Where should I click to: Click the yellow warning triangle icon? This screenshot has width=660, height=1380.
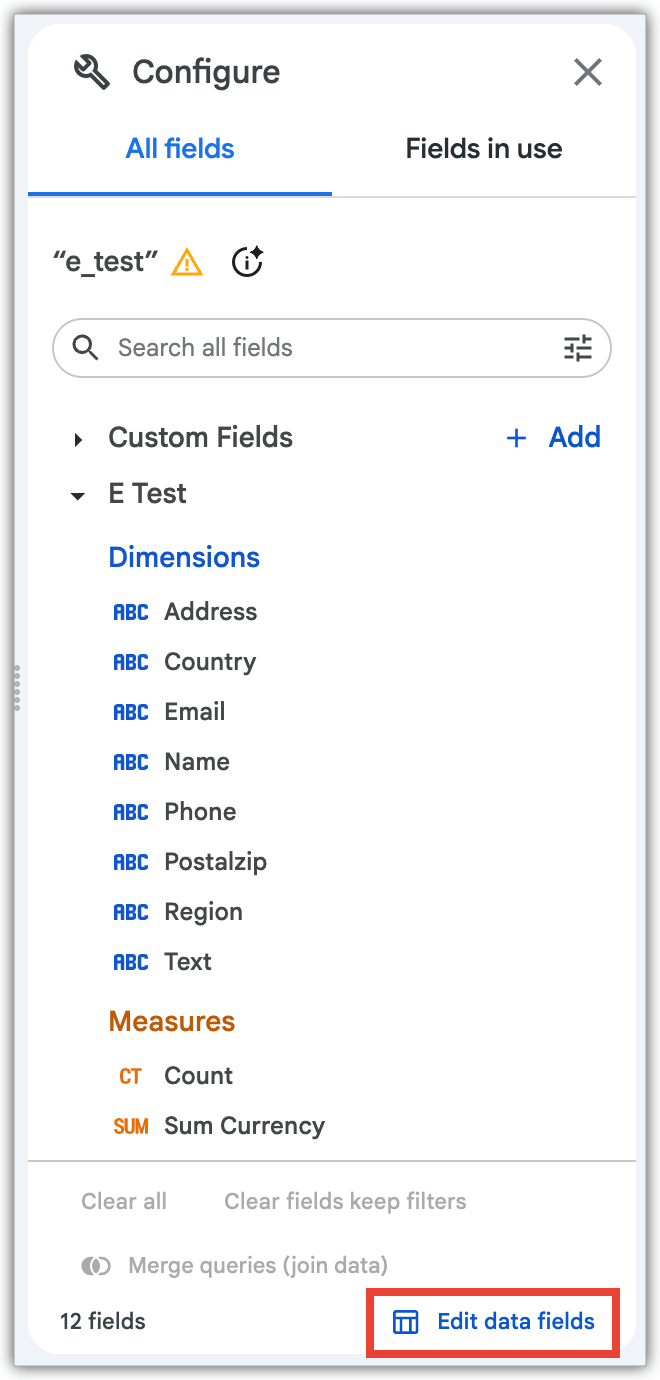point(187,262)
